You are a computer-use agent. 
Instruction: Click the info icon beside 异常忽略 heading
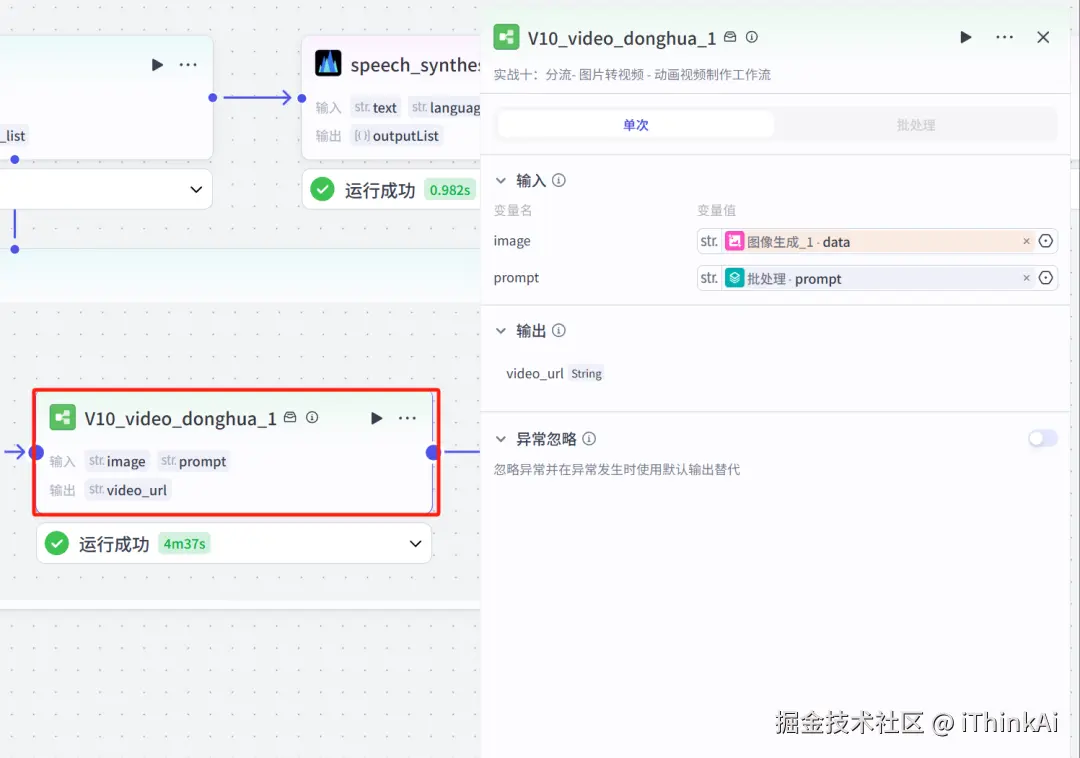click(589, 438)
